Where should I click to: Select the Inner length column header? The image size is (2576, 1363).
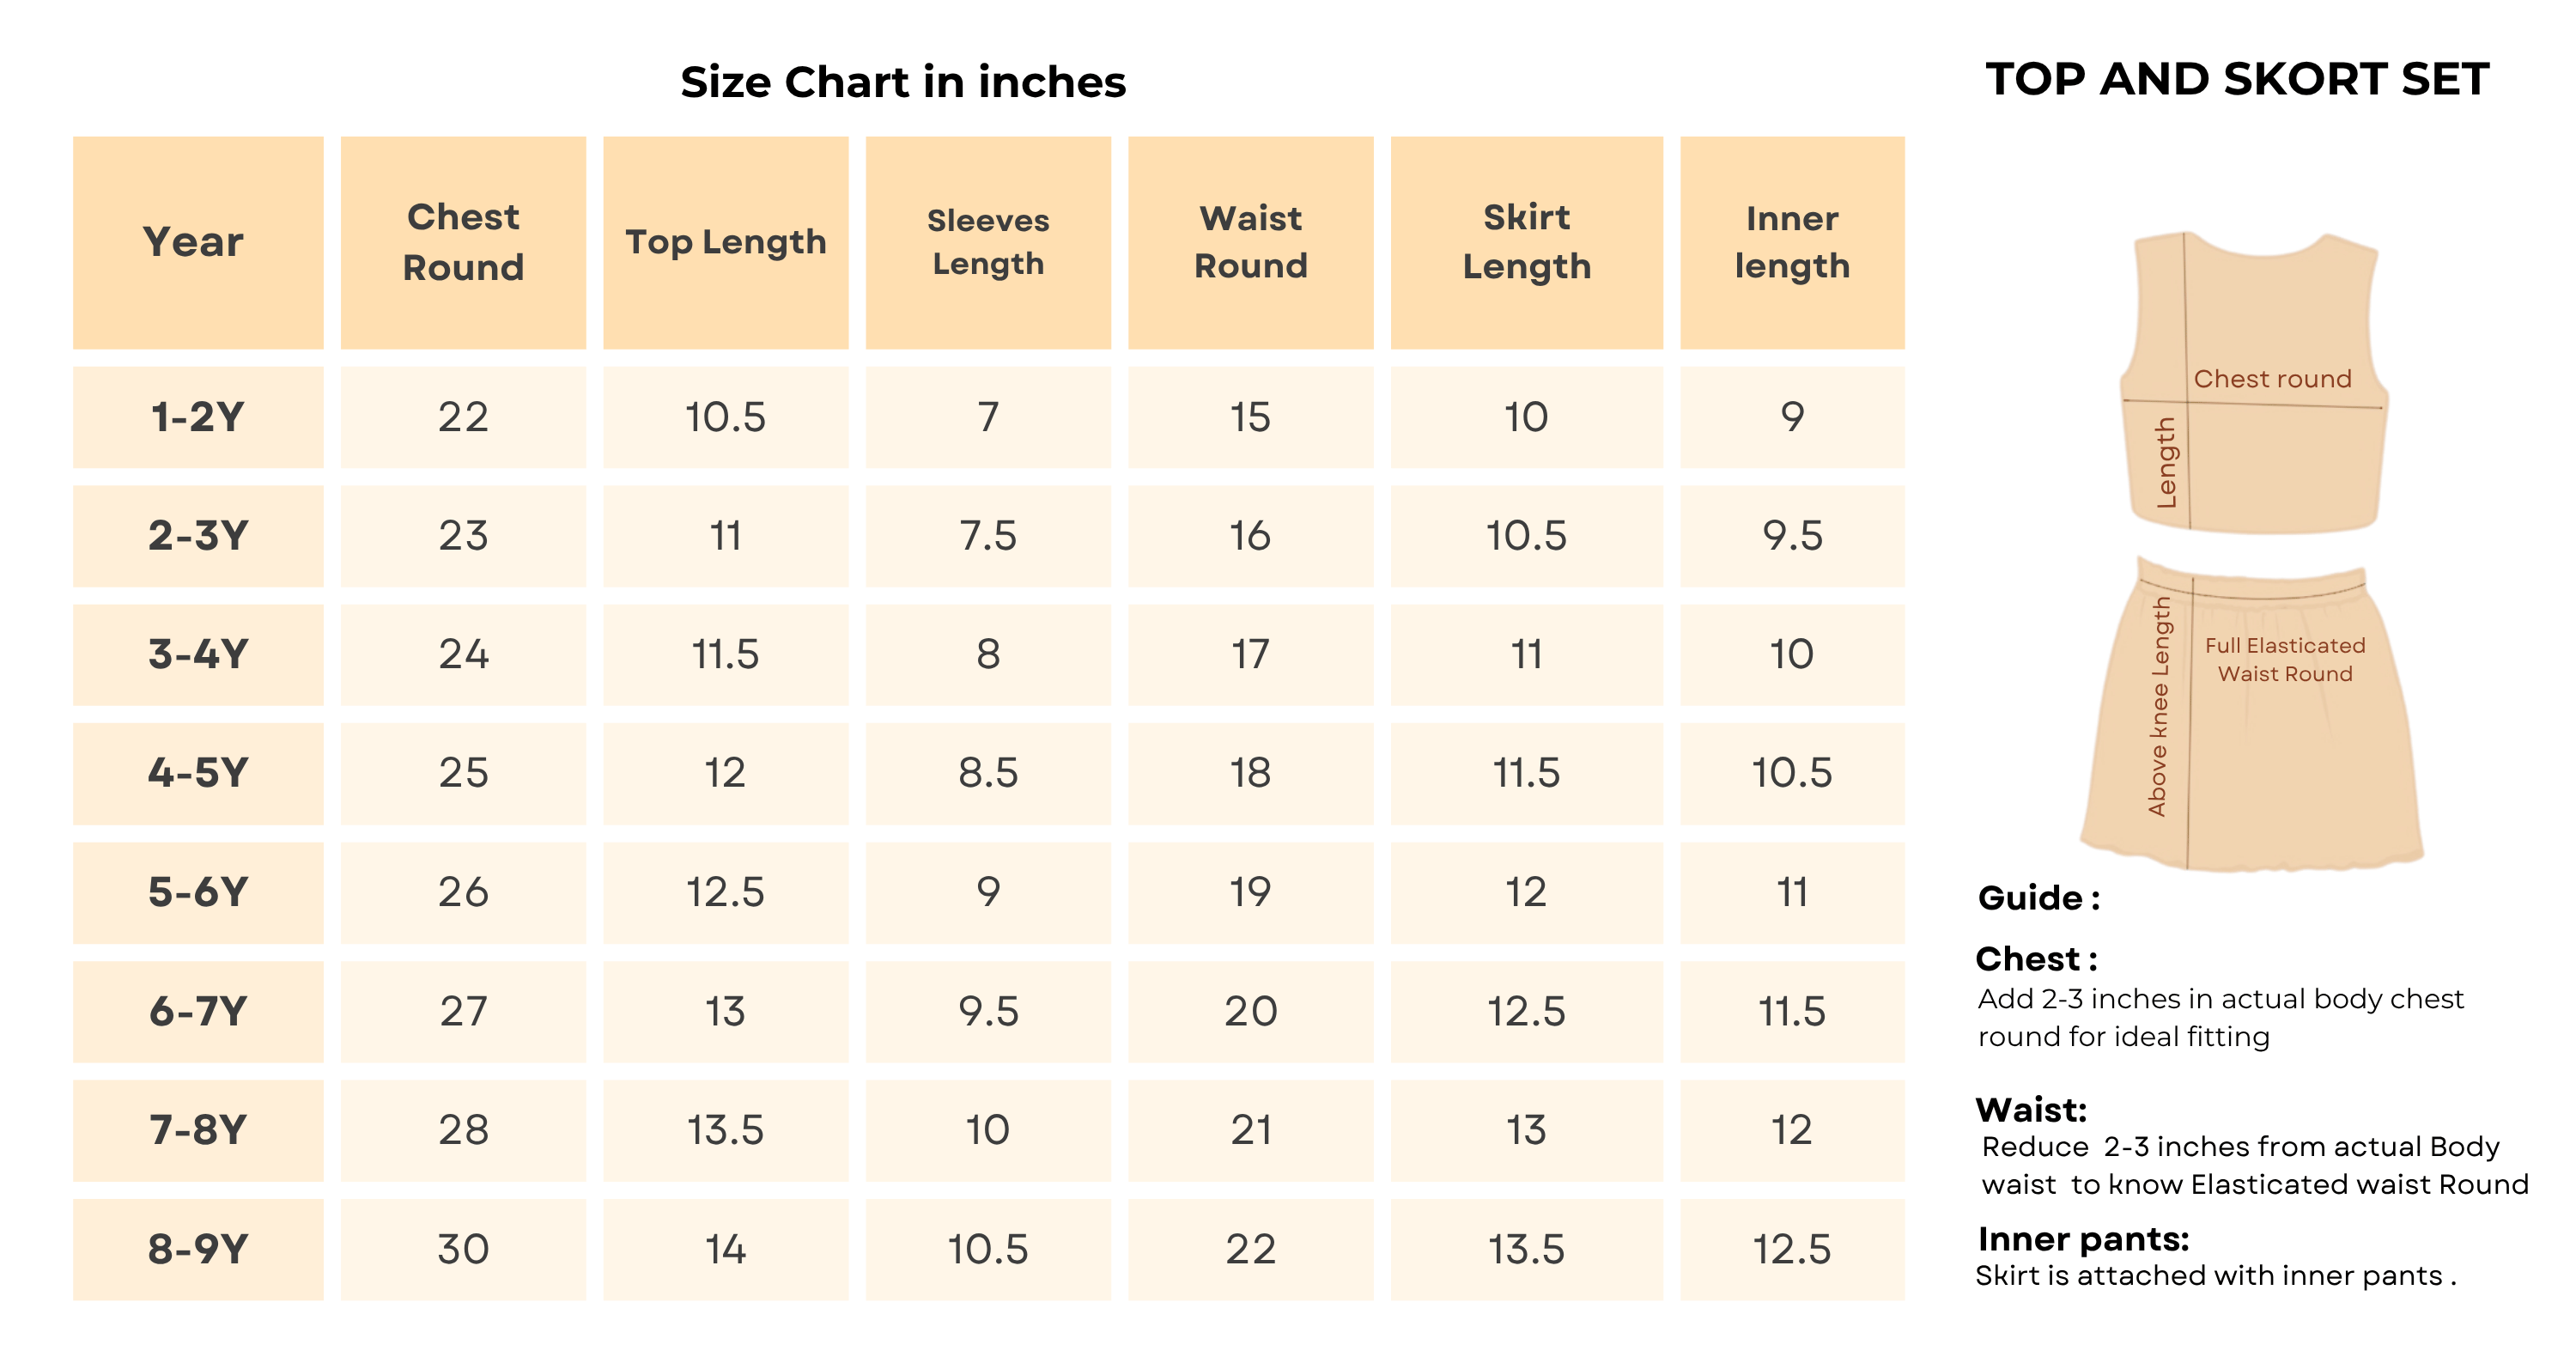click(x=1792, y=242)
